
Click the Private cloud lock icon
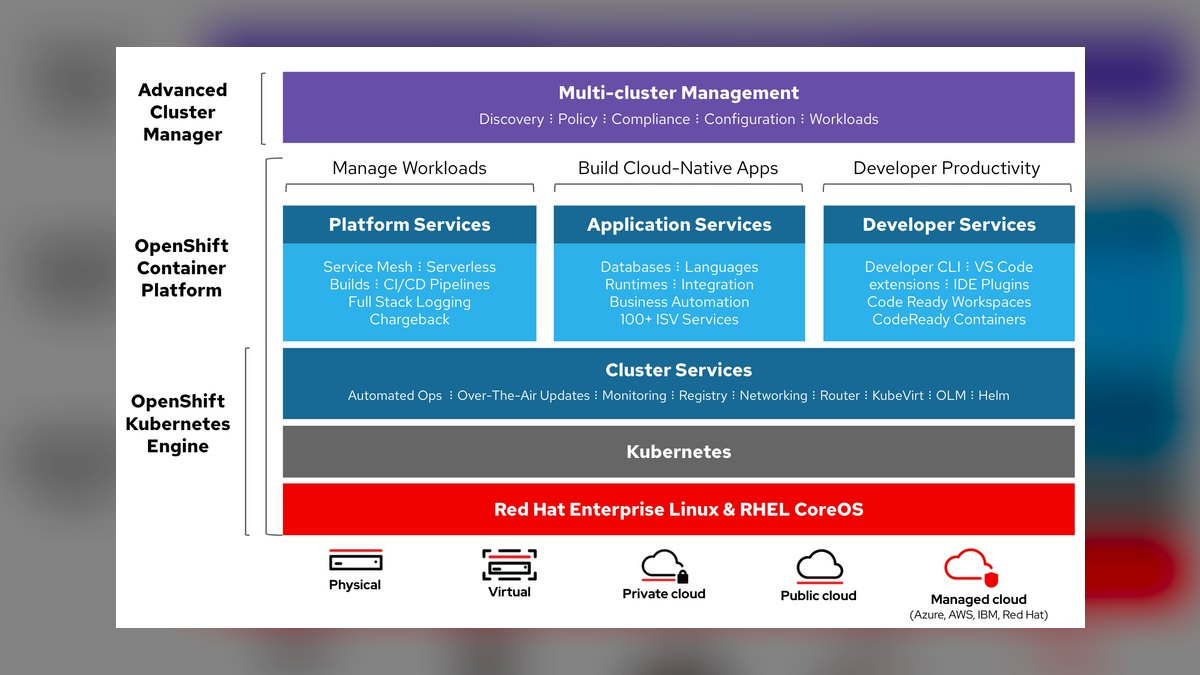point(683,577)
